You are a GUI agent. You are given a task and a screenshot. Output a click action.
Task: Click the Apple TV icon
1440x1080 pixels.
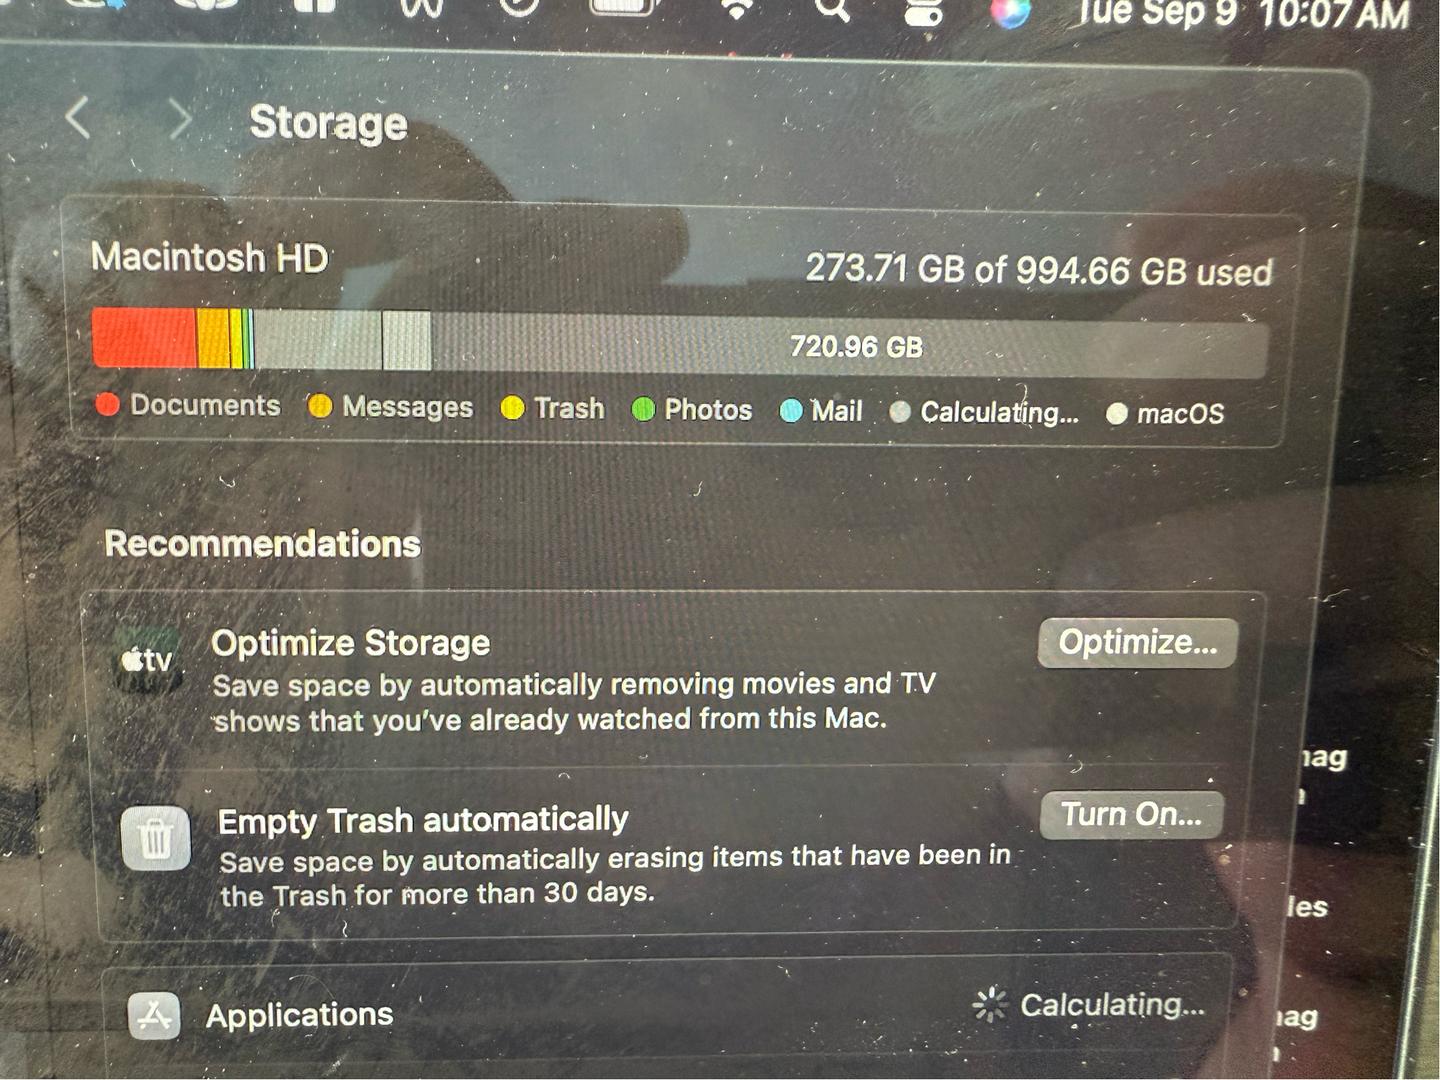point(147,660)
